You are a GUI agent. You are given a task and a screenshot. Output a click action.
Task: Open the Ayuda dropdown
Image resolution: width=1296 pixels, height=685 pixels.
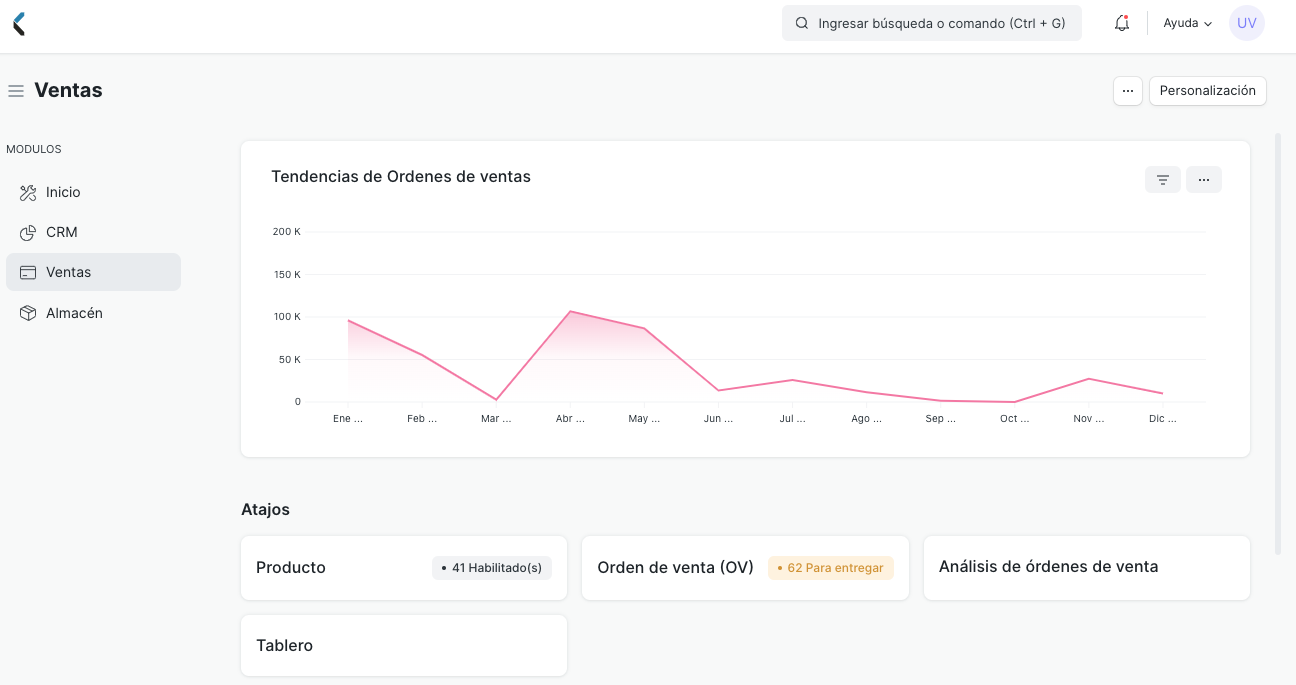[1186, 23]
